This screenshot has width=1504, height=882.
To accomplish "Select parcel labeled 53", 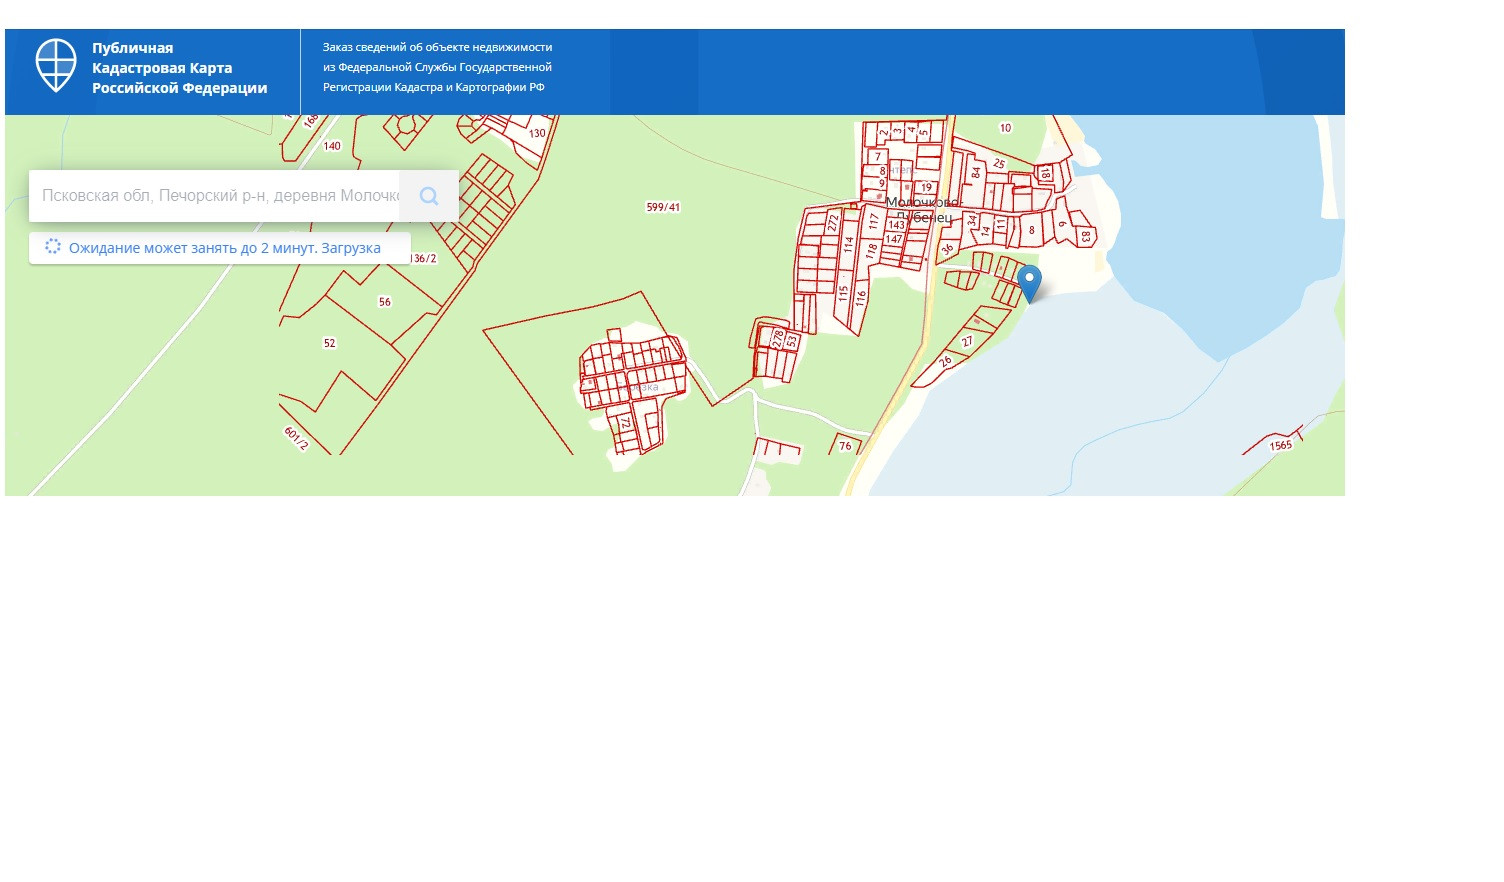I will coord(792,341).
